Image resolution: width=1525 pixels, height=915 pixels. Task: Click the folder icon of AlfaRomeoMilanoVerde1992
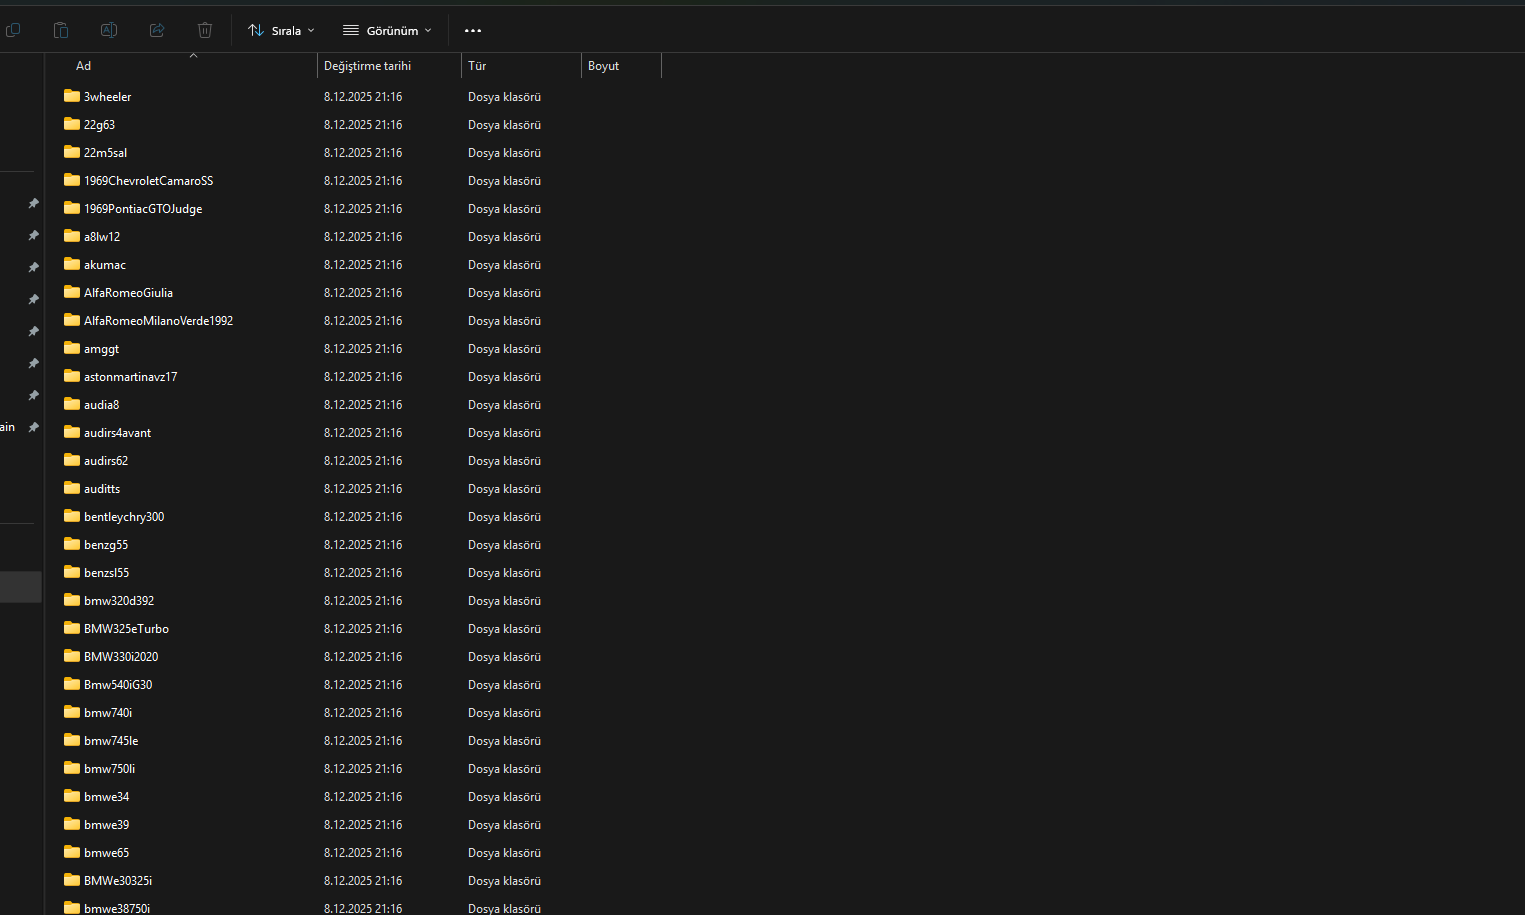tap(72, 320)
